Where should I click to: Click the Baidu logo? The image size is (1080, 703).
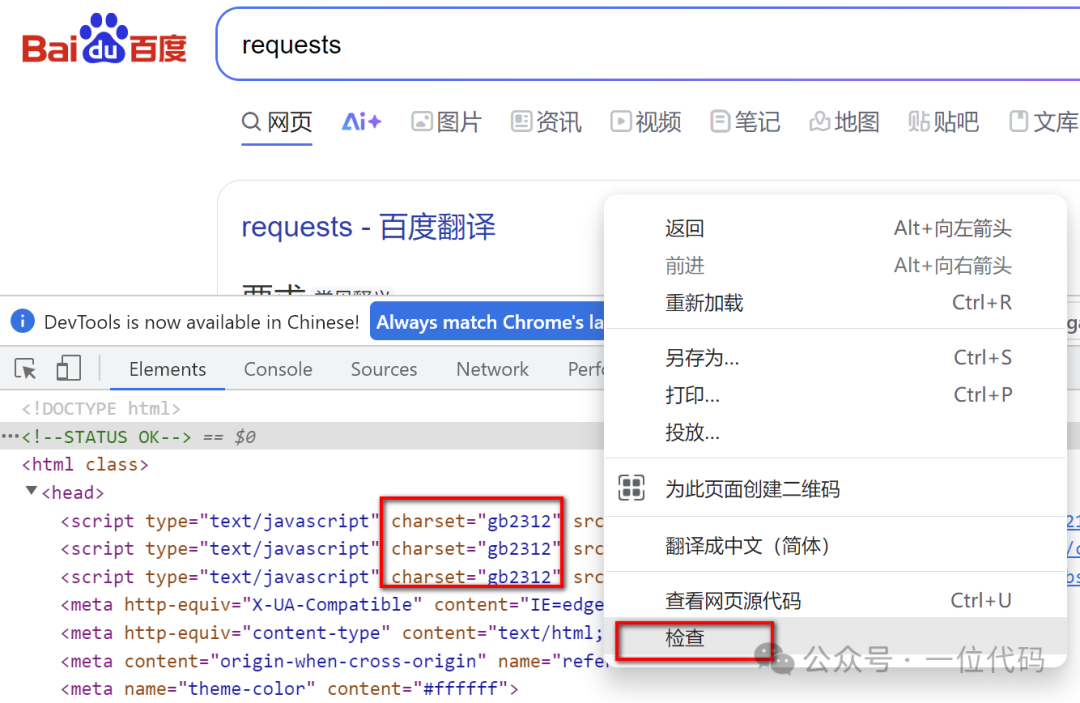click(x=105, y=39)
